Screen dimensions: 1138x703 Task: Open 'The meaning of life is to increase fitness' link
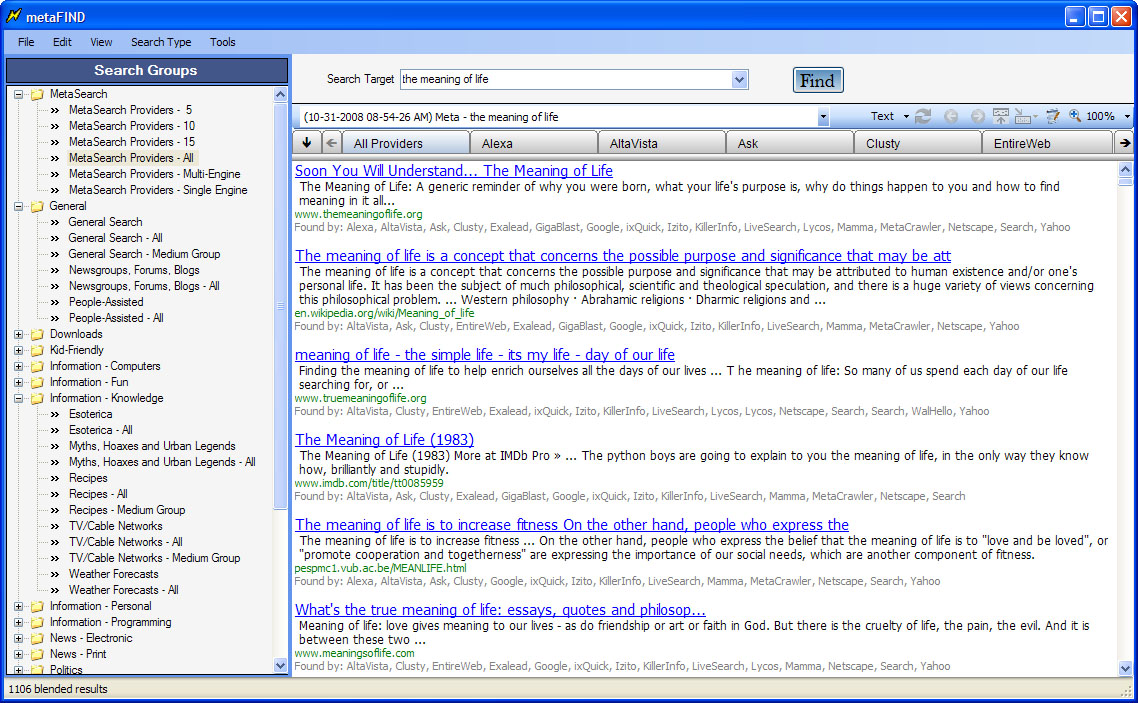point(572,525)
